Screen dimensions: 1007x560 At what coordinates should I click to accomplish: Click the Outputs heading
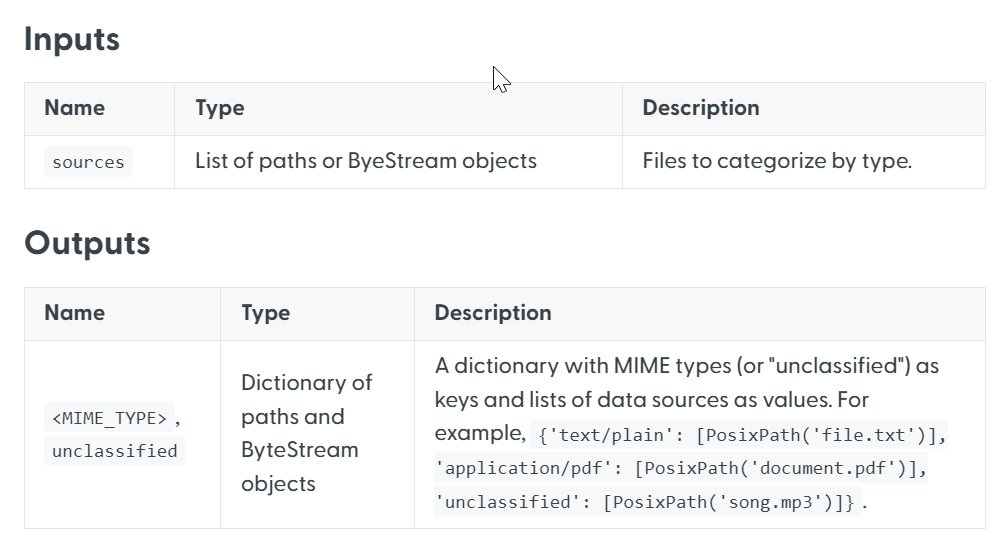pyautogui.click(x=87, y=243)
